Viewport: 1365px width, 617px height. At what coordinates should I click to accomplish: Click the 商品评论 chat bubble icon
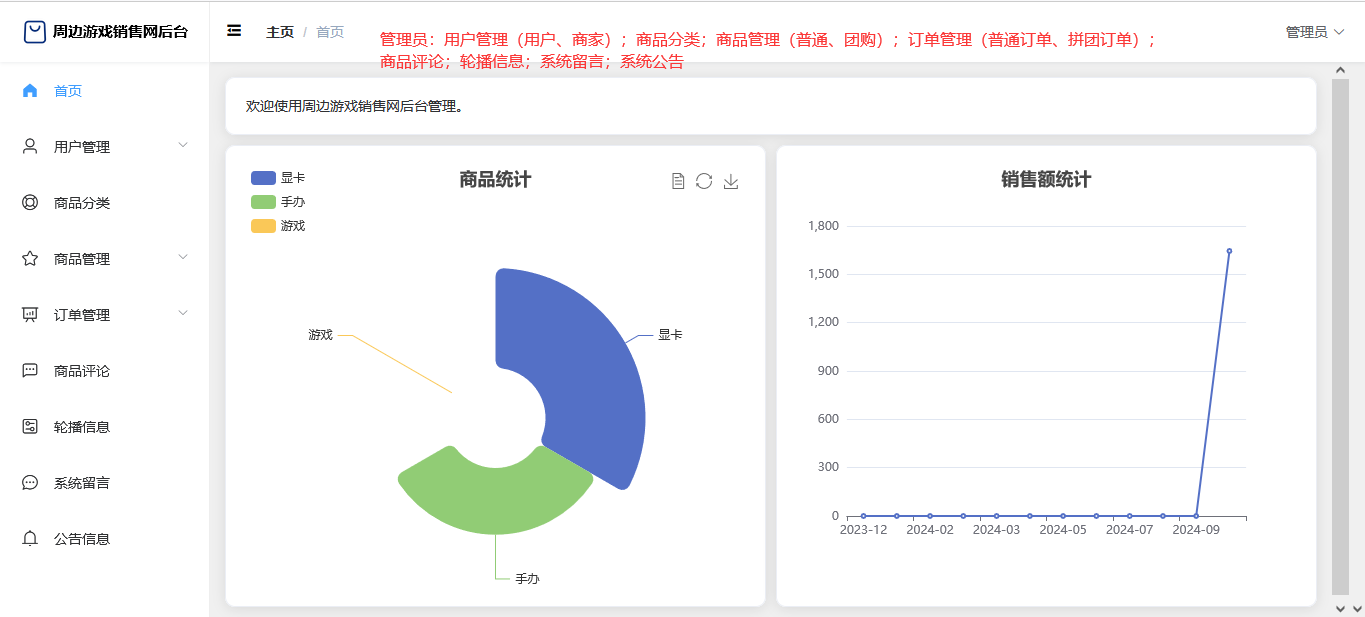pyautogui.click(x=30, y=371)
